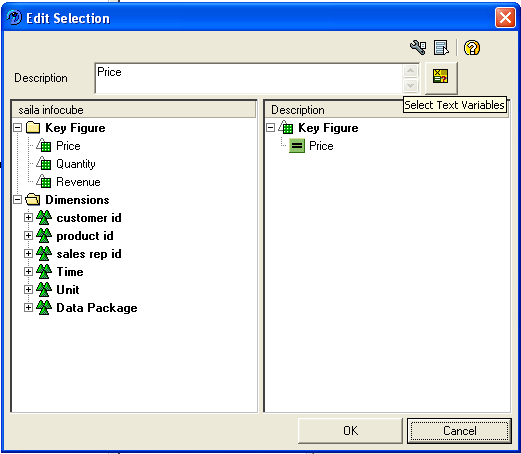Screen dimensions: 521x454
Task: Click the green equals icon beside Price
Action: click(297, 146)
